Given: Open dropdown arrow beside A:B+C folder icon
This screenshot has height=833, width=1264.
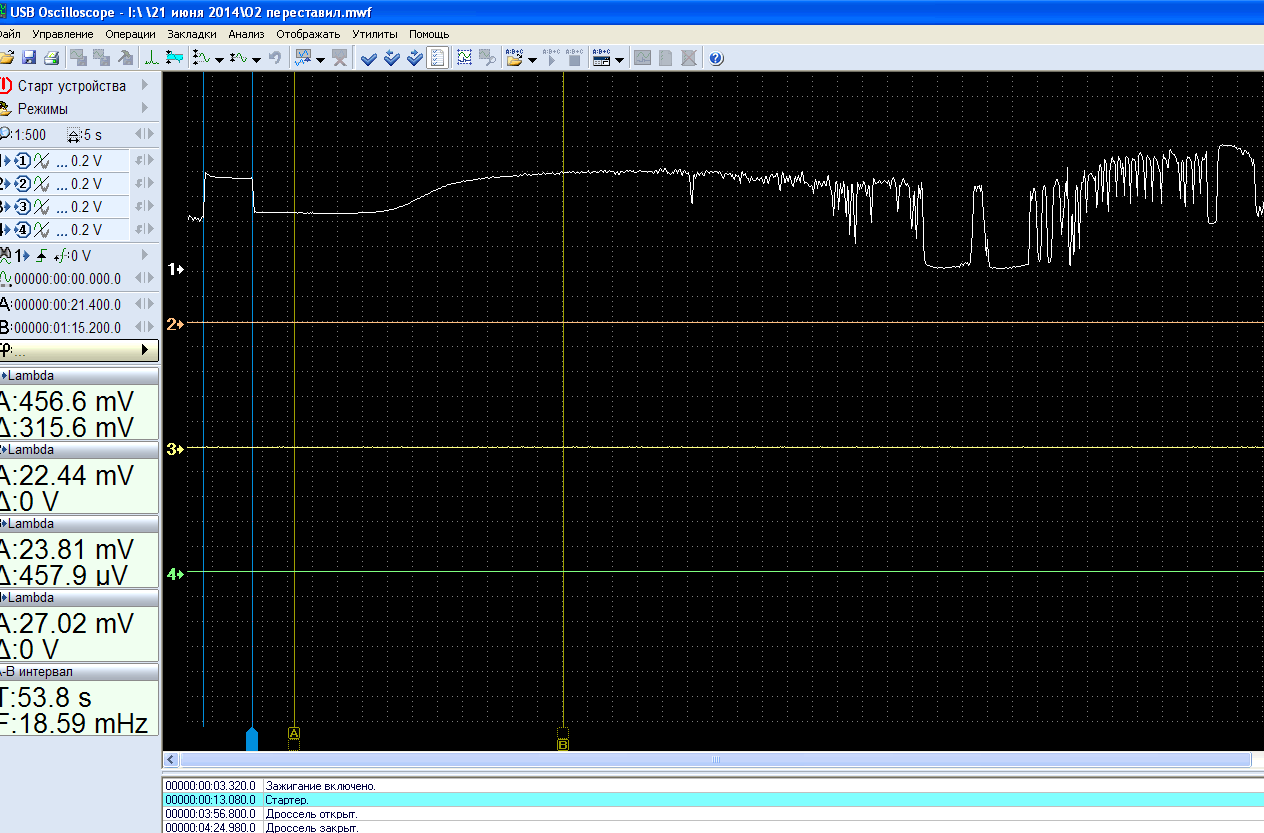Looking at the screenshot, I should pyautogui.click(x=532, y=59).
